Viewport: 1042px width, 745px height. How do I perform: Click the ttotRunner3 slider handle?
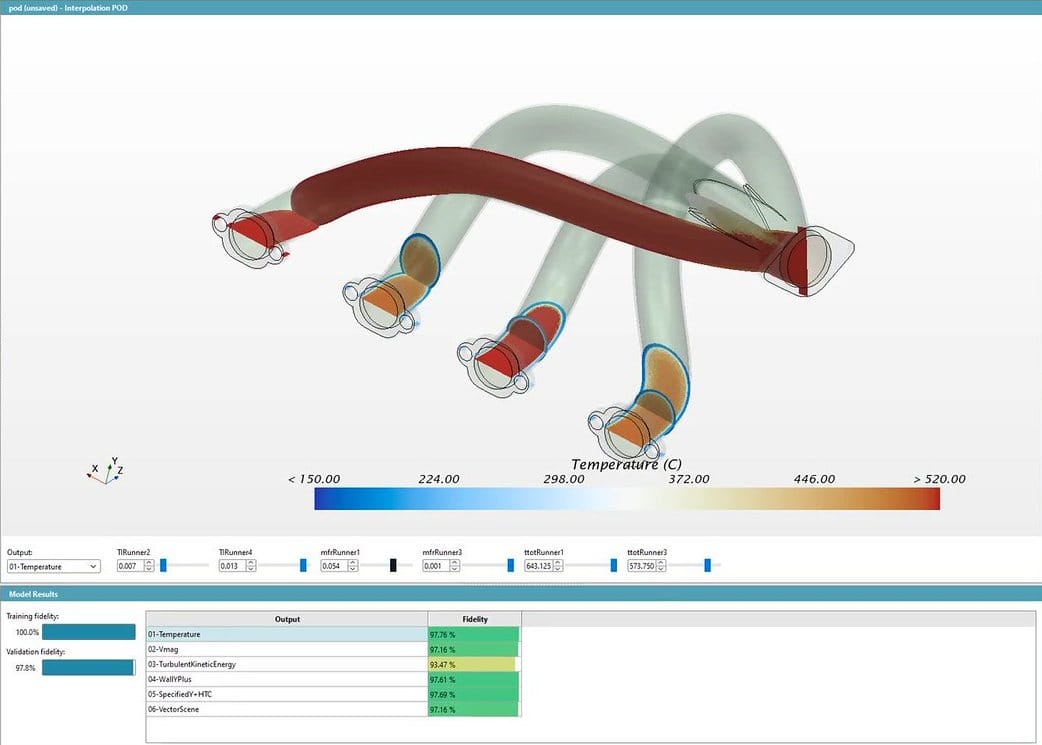coord(708,565)
